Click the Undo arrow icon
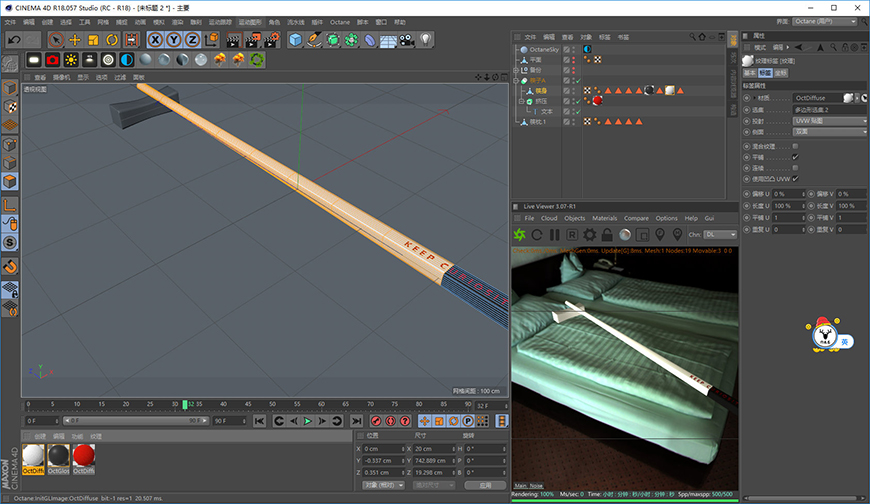The width and height of the screenshot is (870, 504). (14, 40)
